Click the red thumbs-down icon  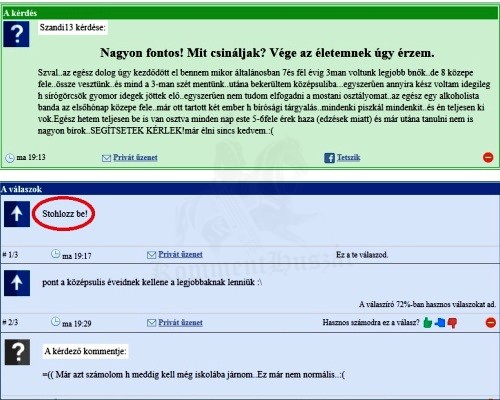[x=452, y=322]
